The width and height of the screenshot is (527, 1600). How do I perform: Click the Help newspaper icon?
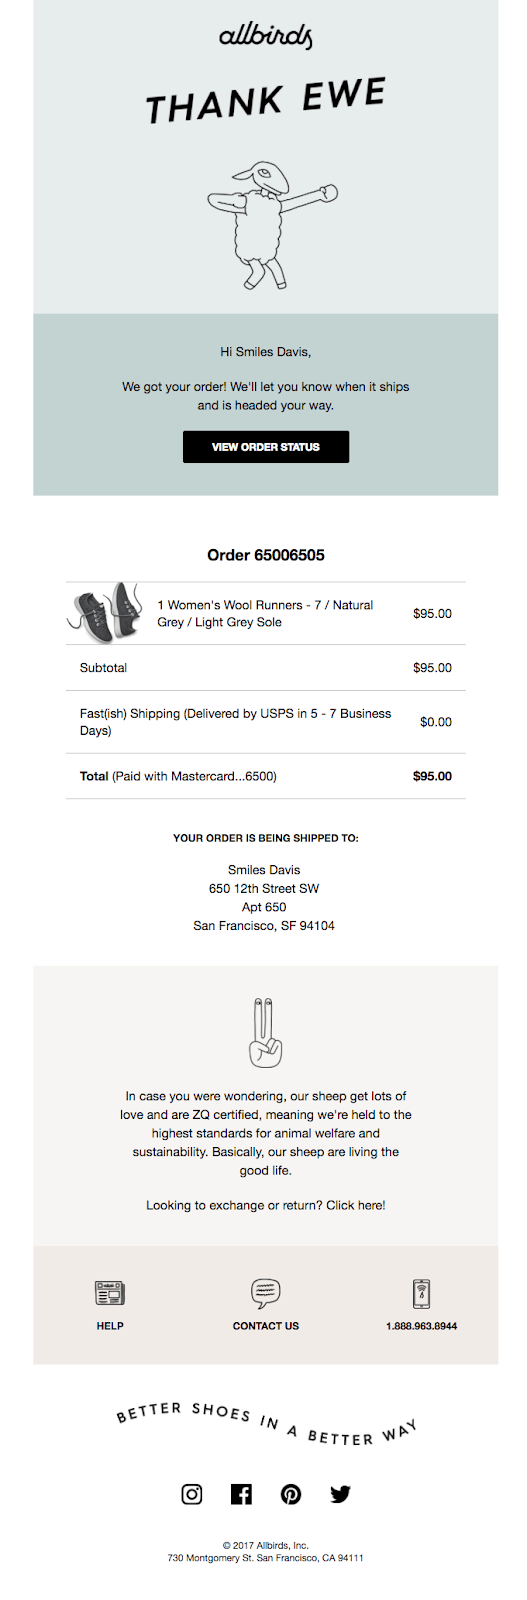click(x=110, y=1293)
